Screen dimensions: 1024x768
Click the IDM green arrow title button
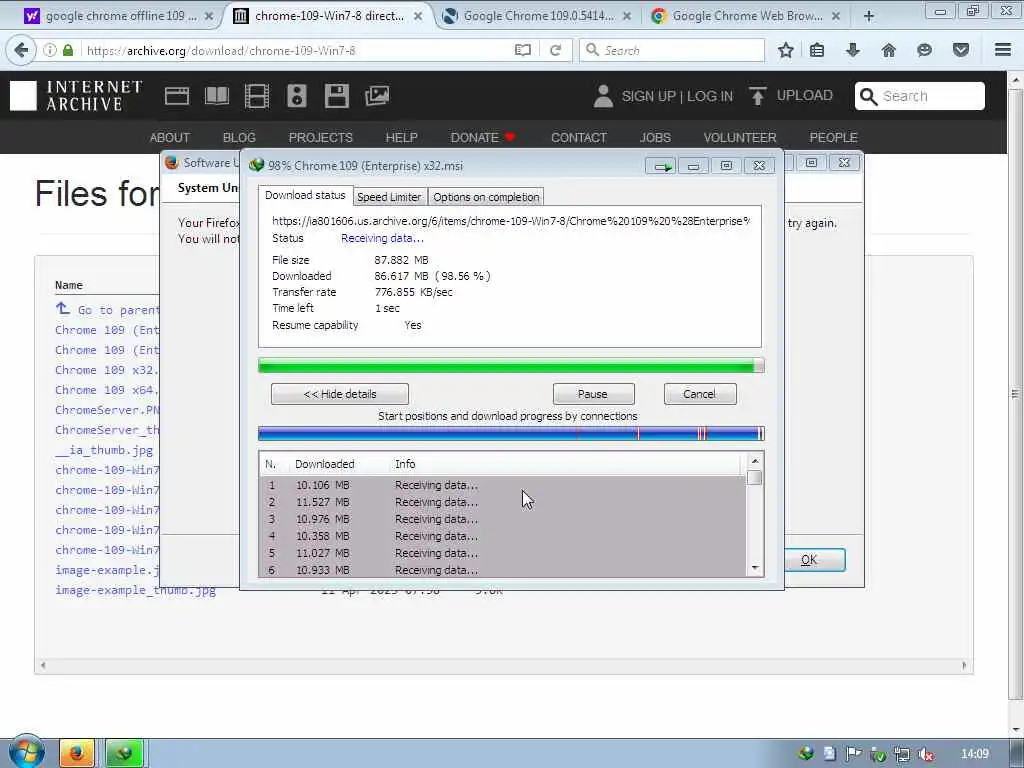[x=661, y=167]
